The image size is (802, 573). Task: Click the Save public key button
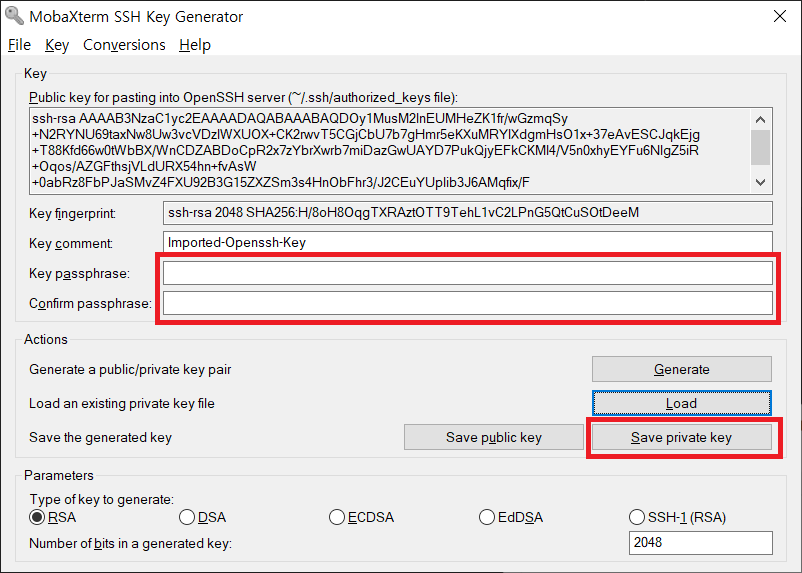494,437
